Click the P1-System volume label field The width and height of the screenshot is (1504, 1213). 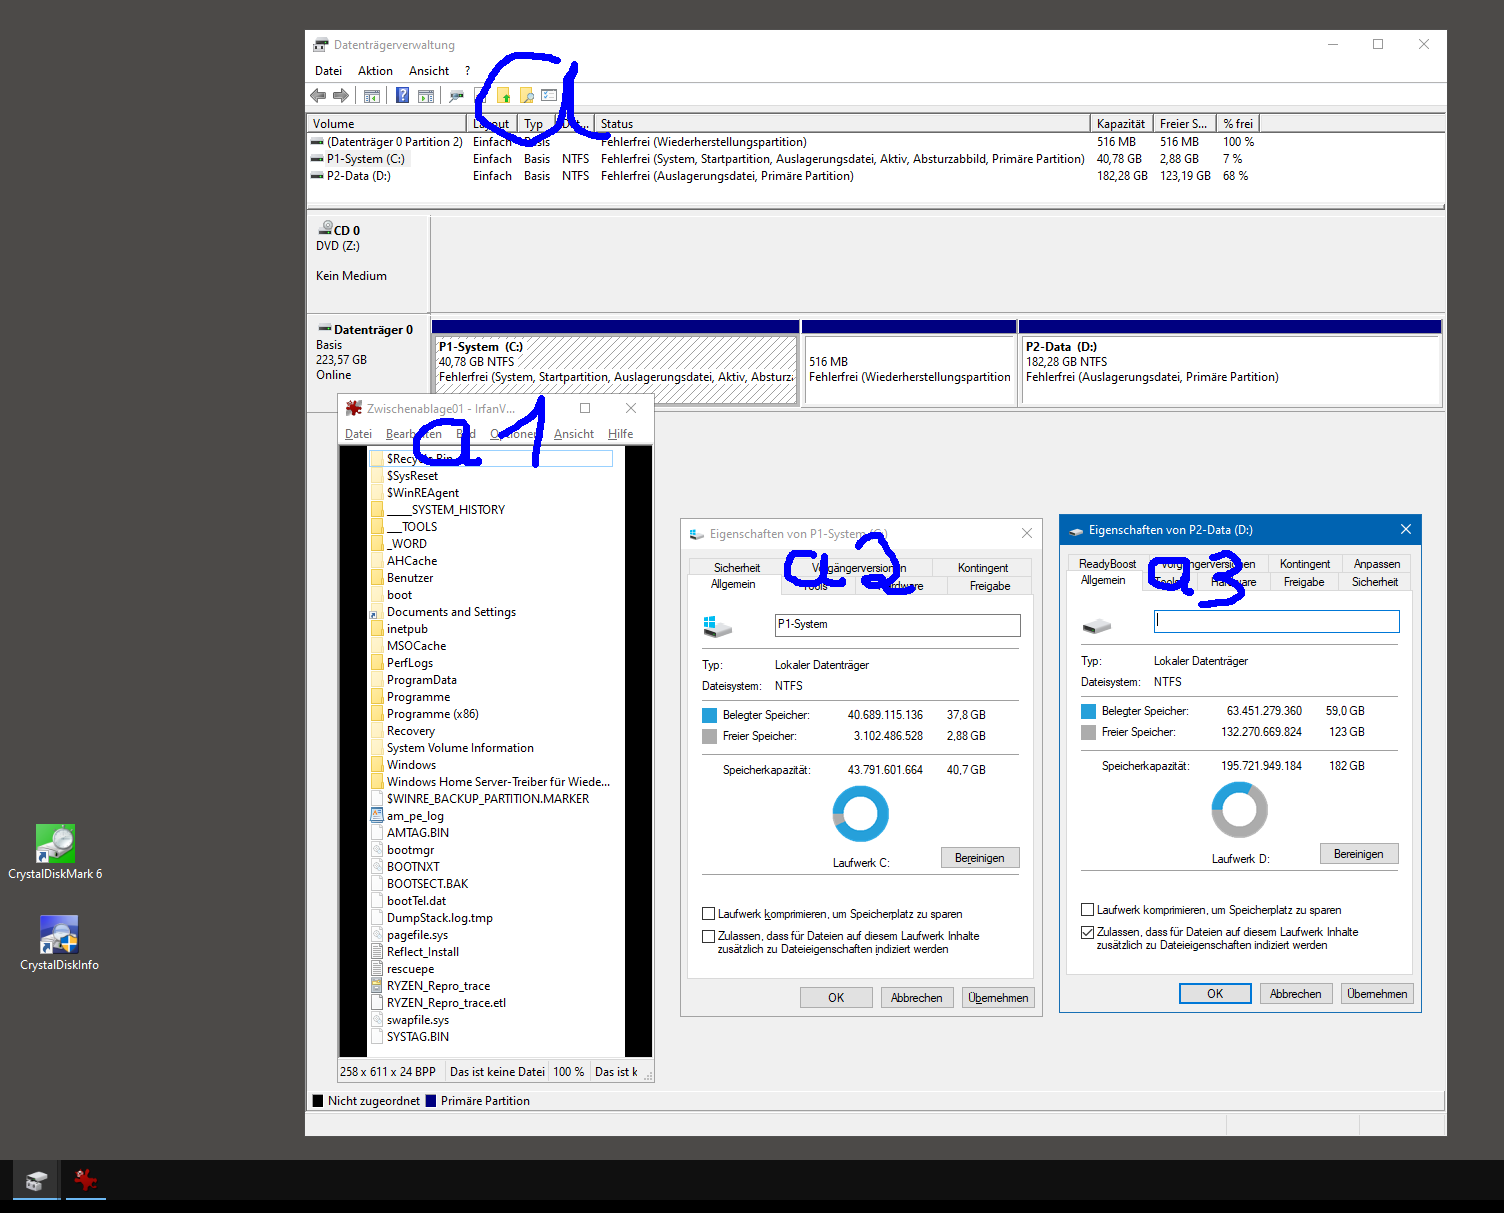click(x=898, y=625)
